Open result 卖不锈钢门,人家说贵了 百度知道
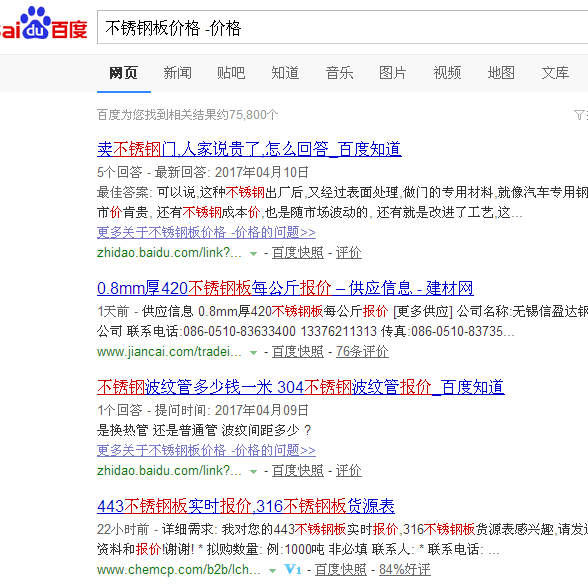Image resolution: width=588 pixels, height=588 pixels. pyautogui.click(x=249, y=149)
